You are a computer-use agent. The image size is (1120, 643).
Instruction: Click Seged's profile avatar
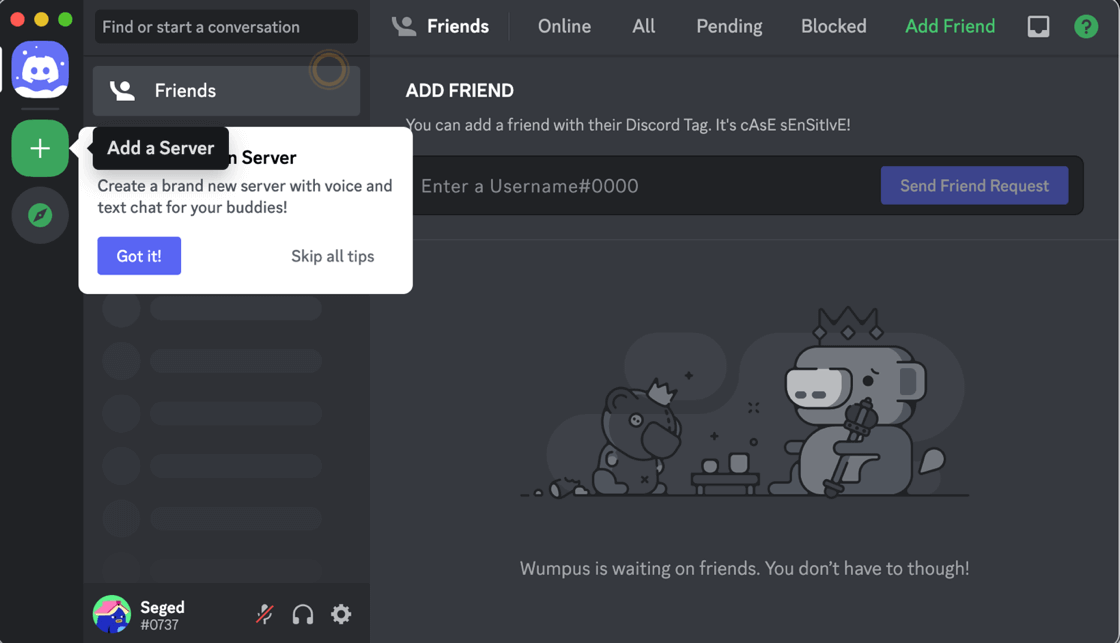112,614
